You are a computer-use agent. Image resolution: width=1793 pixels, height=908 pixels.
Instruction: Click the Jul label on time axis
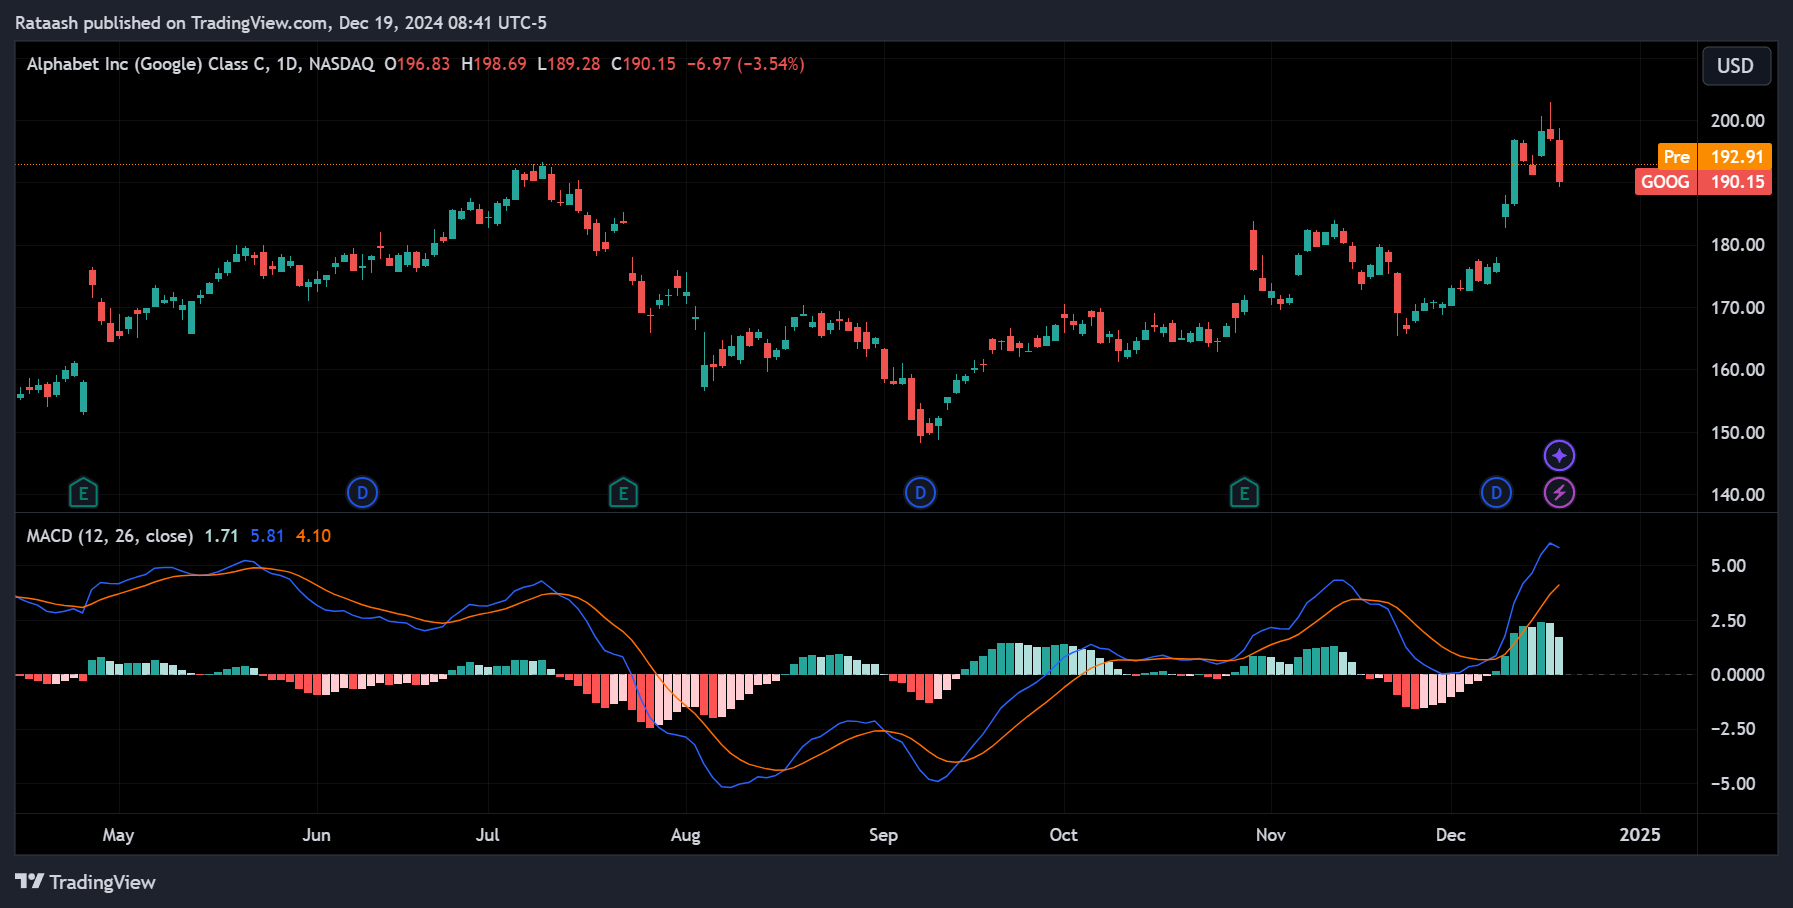488,835
